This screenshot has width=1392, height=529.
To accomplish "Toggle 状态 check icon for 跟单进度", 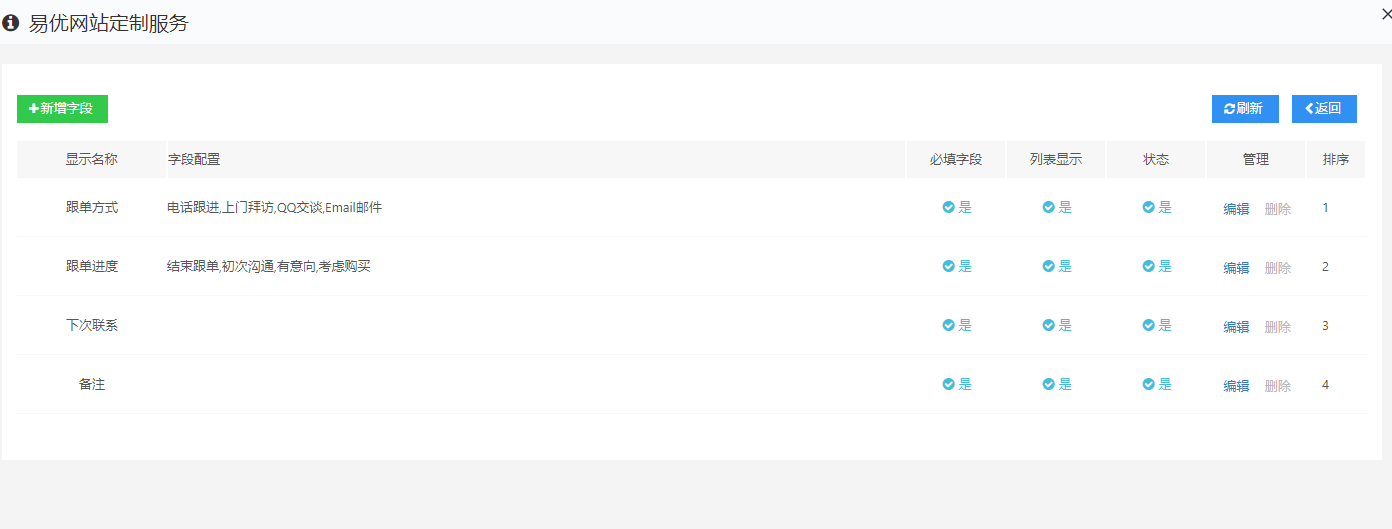I will point(1149,267).
